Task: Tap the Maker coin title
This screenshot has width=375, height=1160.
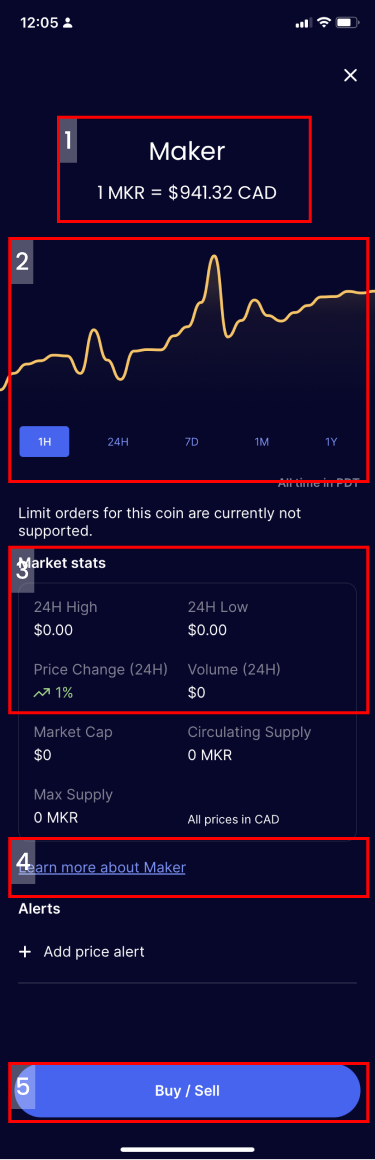Action: (x=187, y=151)
